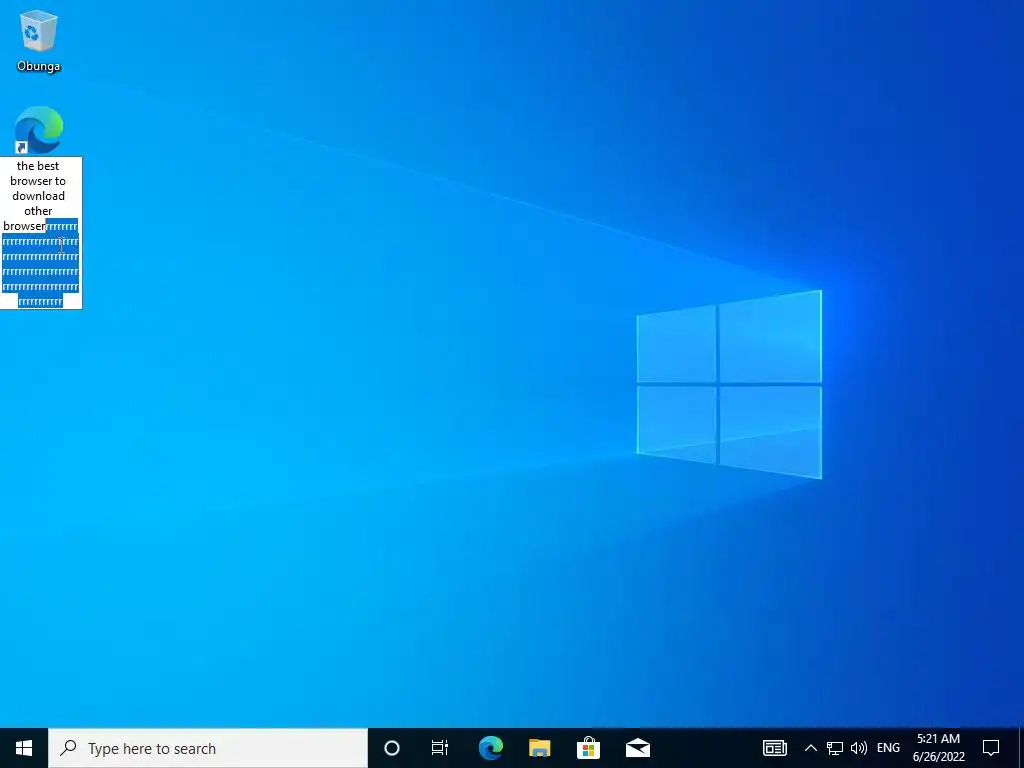Open File Explorer from the taskbar
The image size is (1024, 768).
click(x=539, y=748)
